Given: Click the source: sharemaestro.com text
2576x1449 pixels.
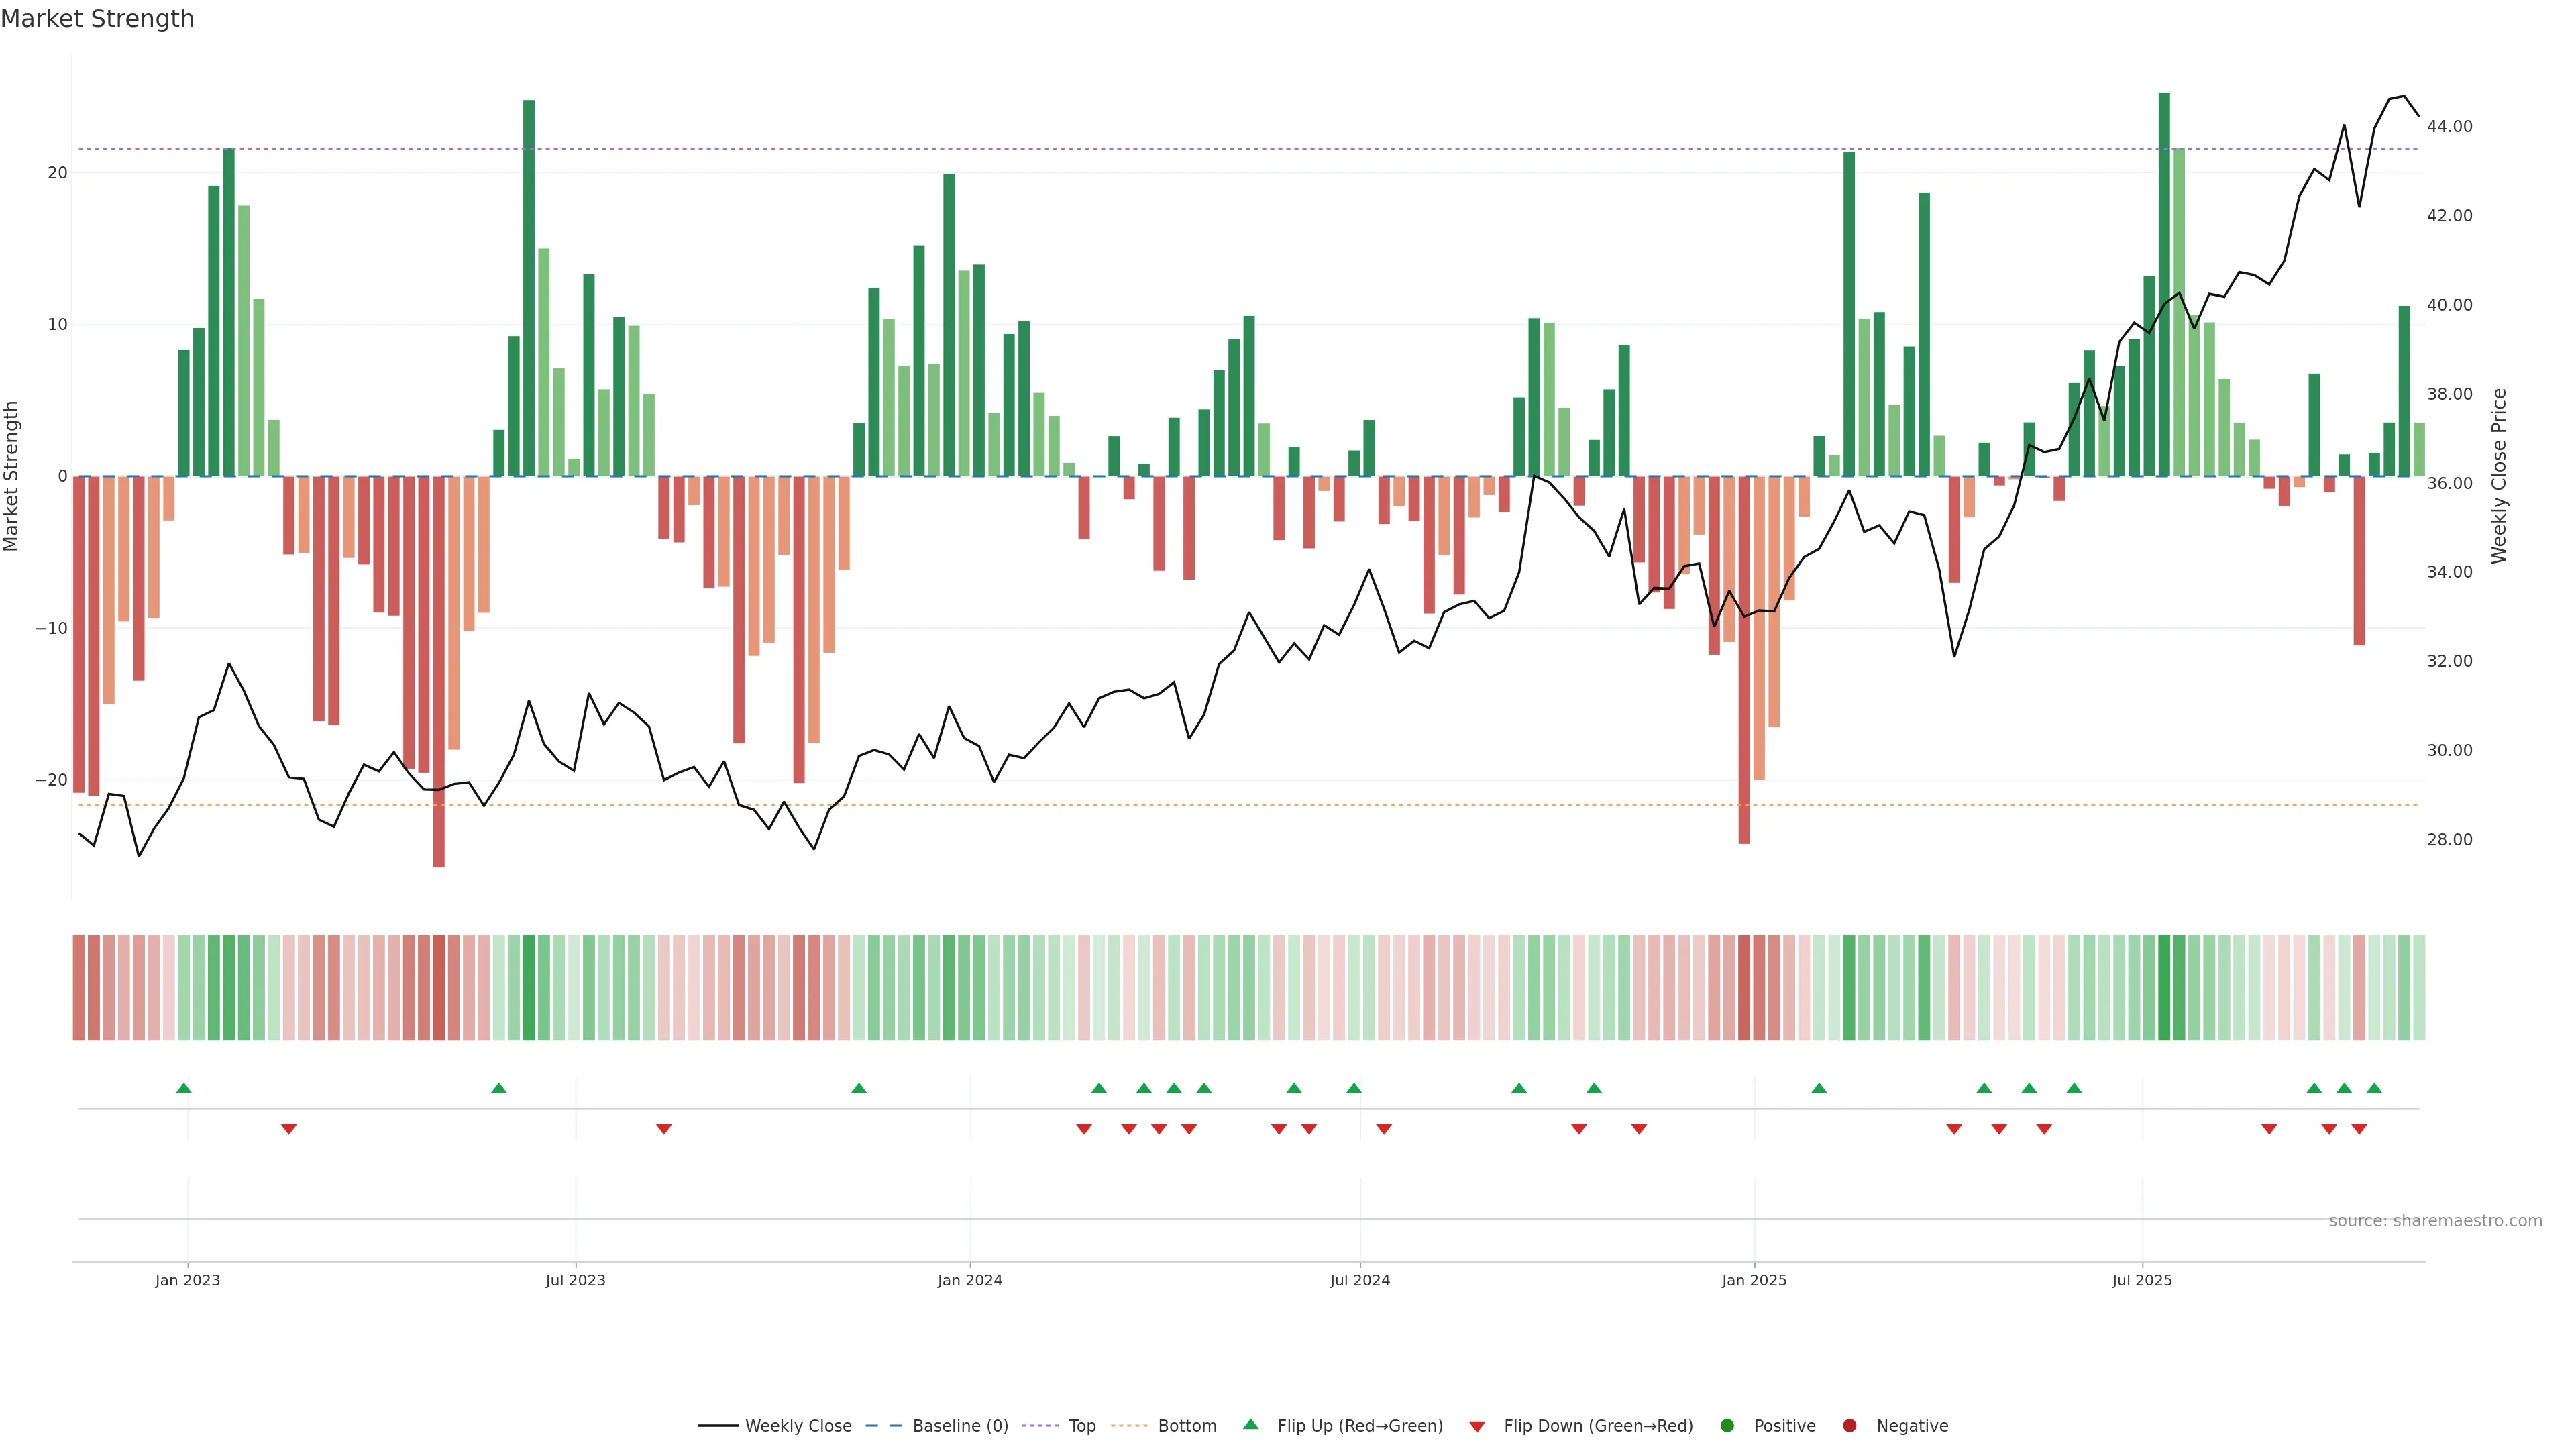Looking at the screenshot, I should [2435, 1220].
